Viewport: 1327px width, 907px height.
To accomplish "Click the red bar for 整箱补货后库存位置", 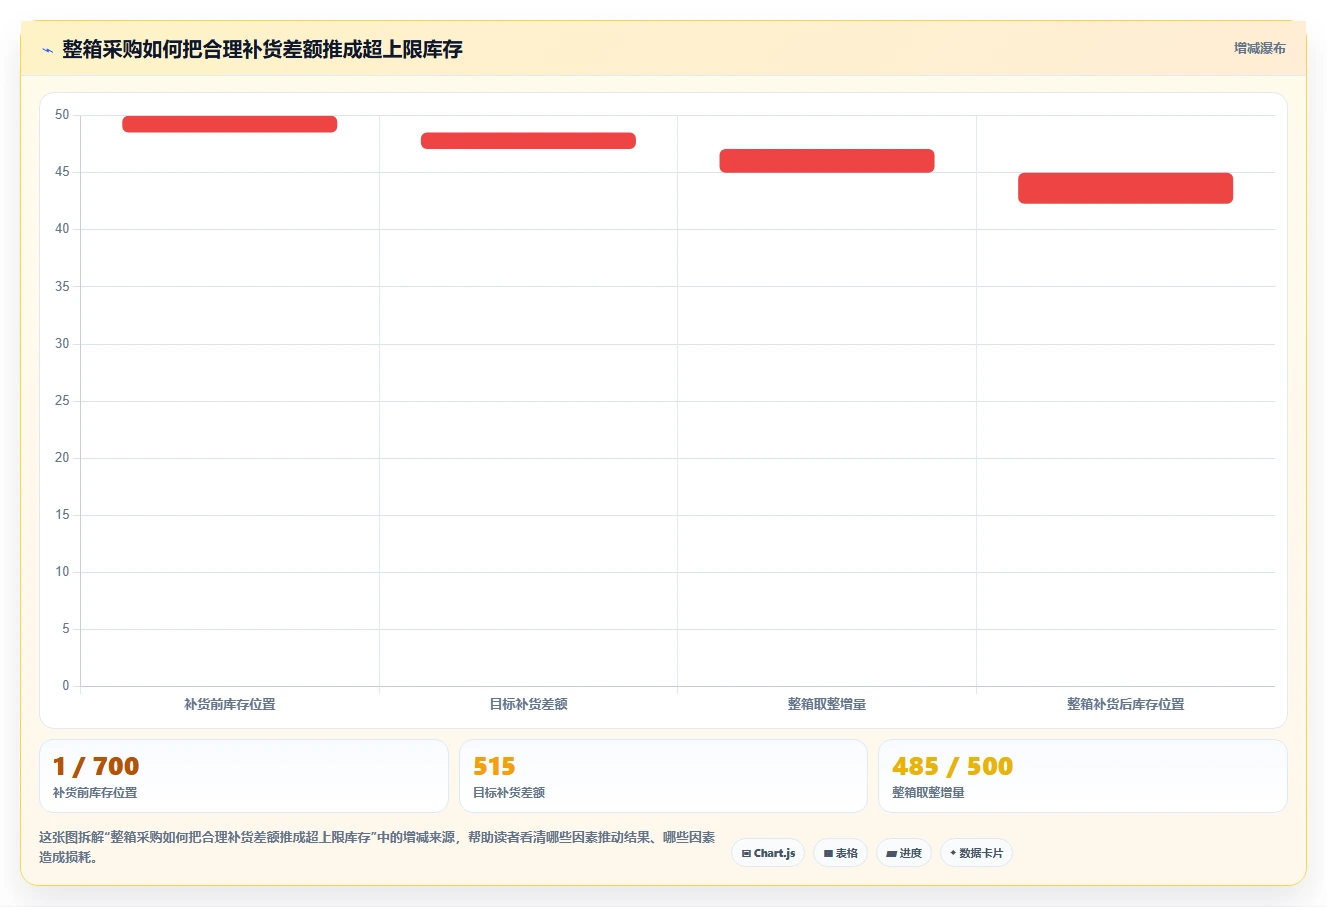I will pos(1125,188).
